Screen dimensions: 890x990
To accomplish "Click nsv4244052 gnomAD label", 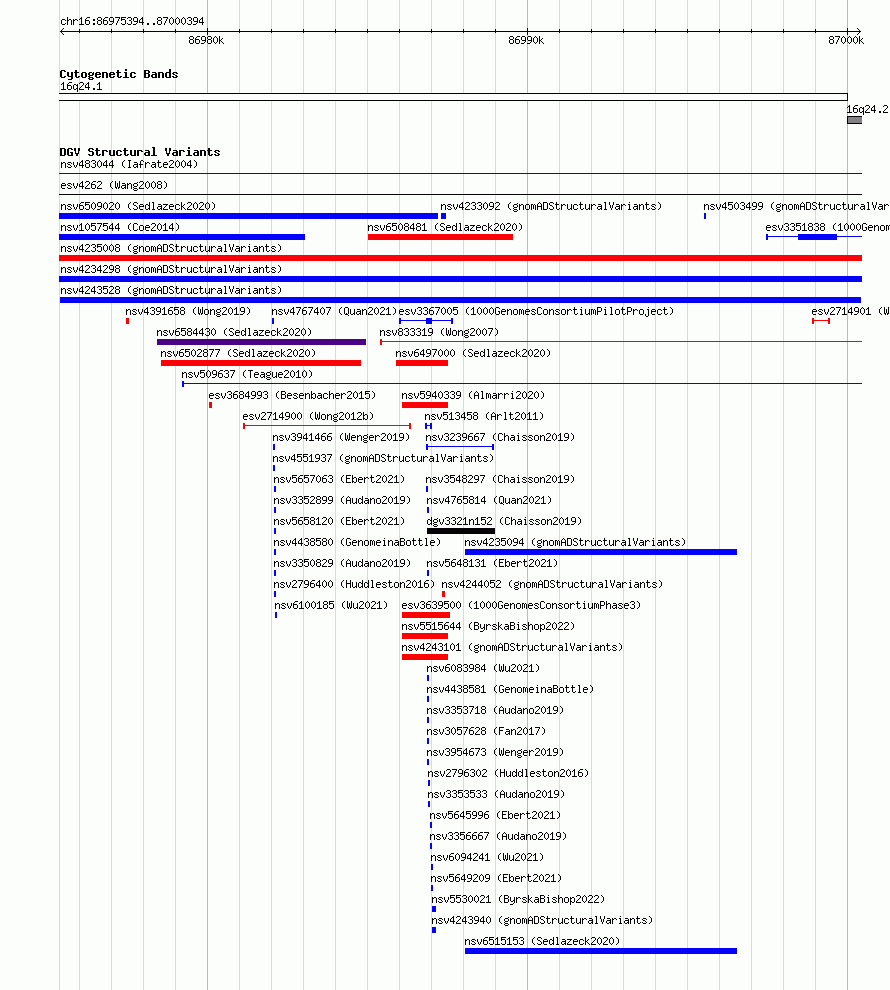I will click(552, 584).
